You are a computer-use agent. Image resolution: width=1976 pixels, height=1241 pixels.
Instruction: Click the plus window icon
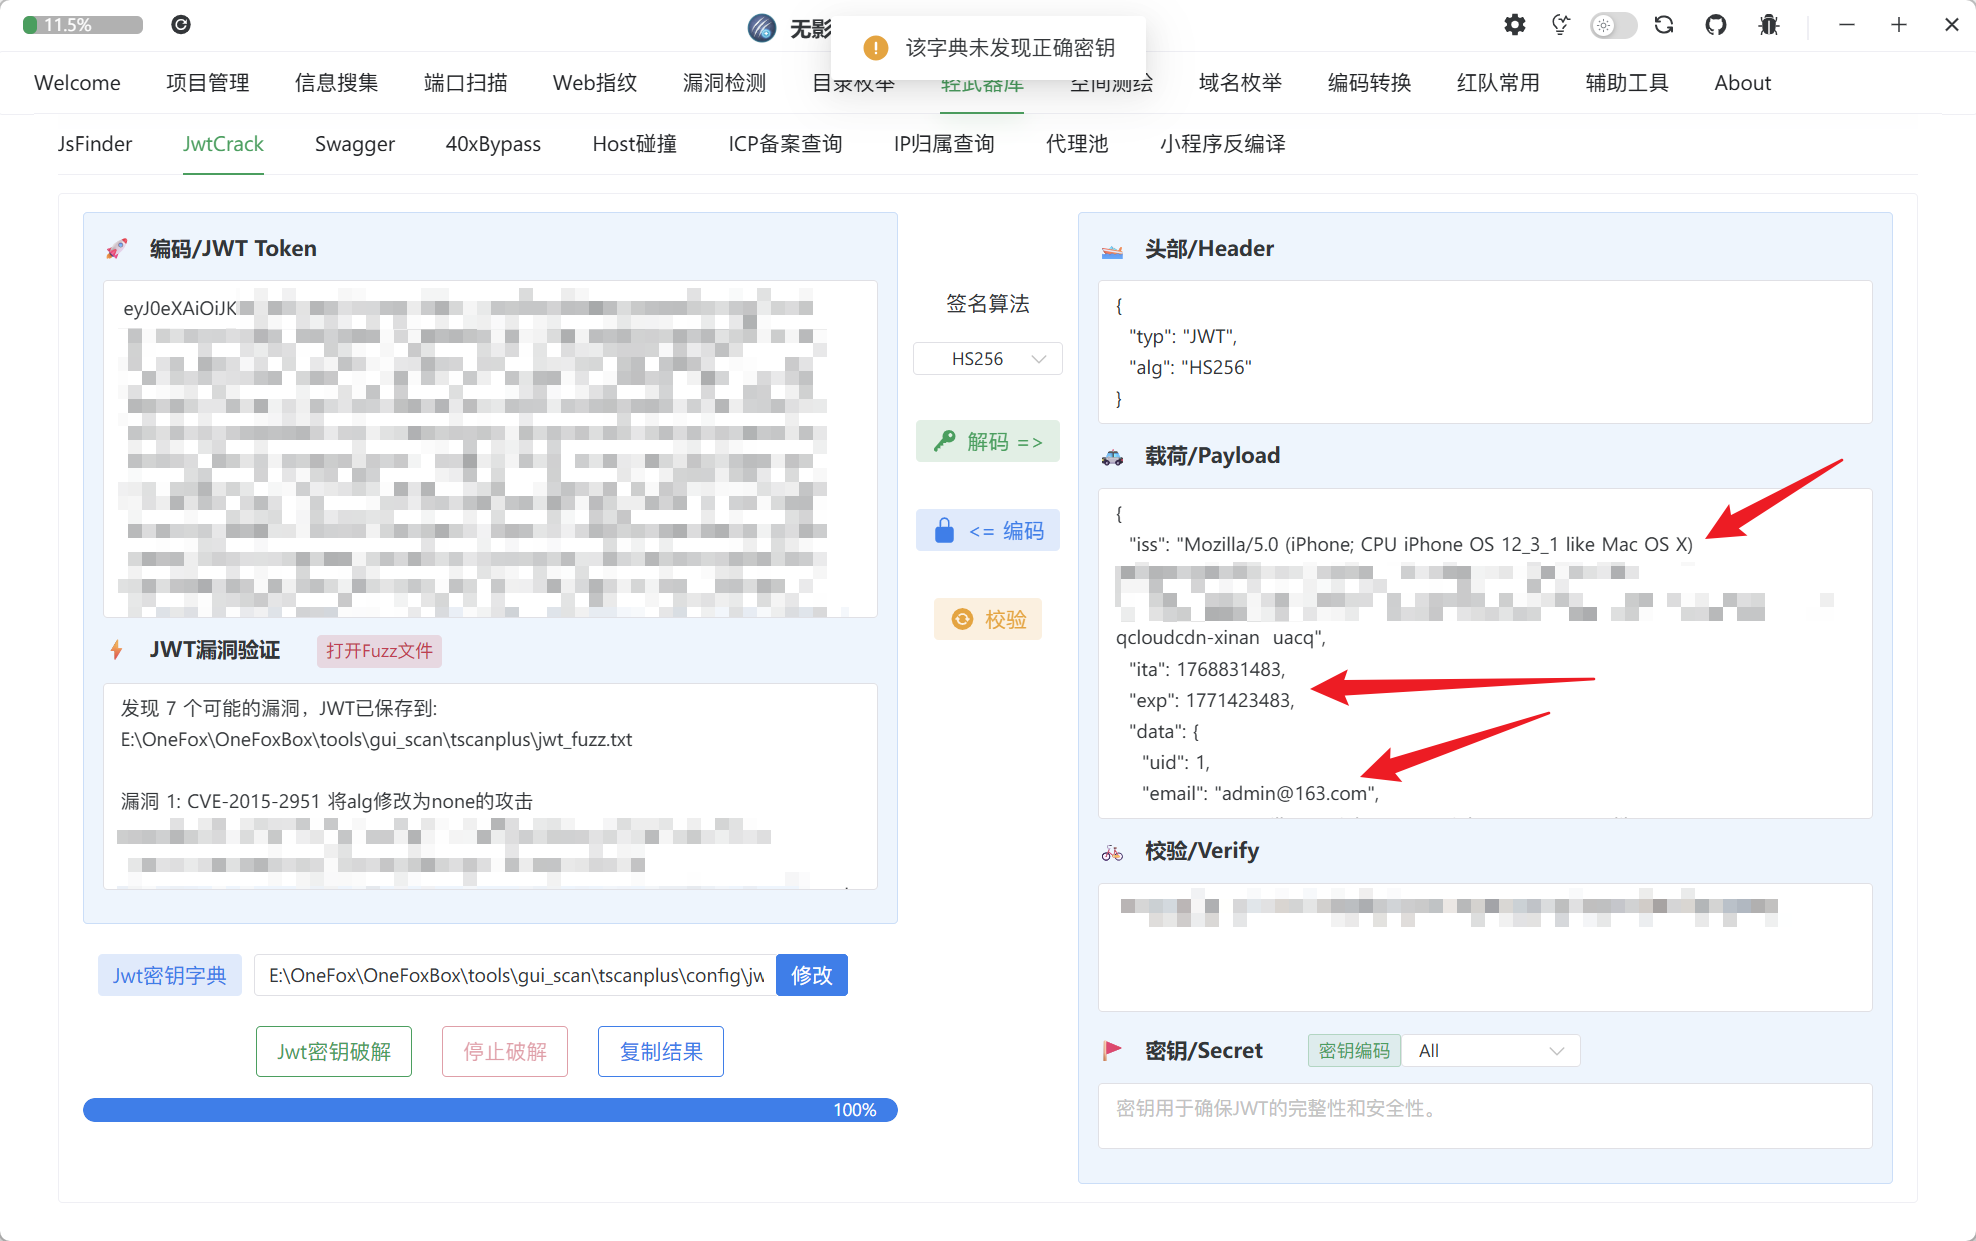click(x=1899, y=25)
